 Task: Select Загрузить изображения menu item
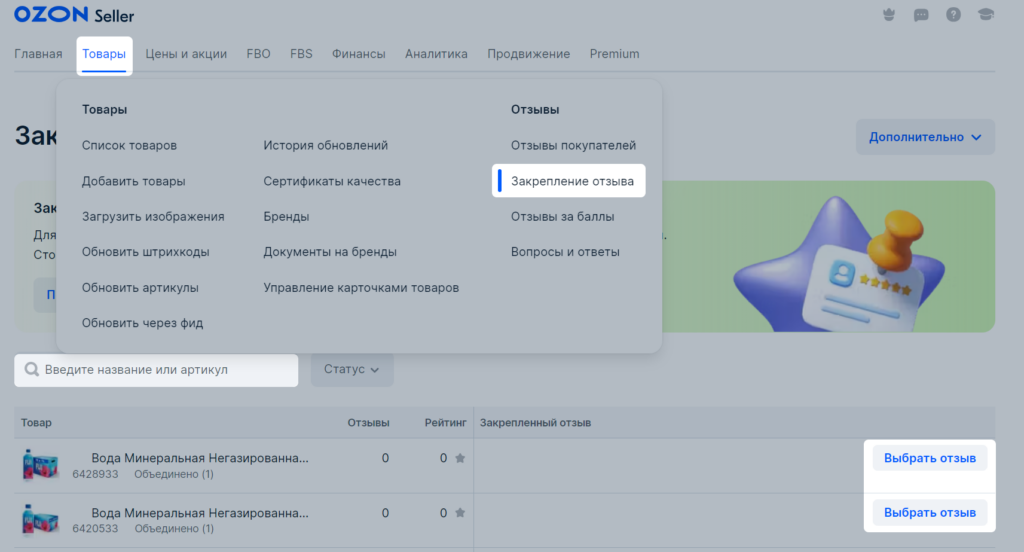pyautogui.click(x=153, y=217)
